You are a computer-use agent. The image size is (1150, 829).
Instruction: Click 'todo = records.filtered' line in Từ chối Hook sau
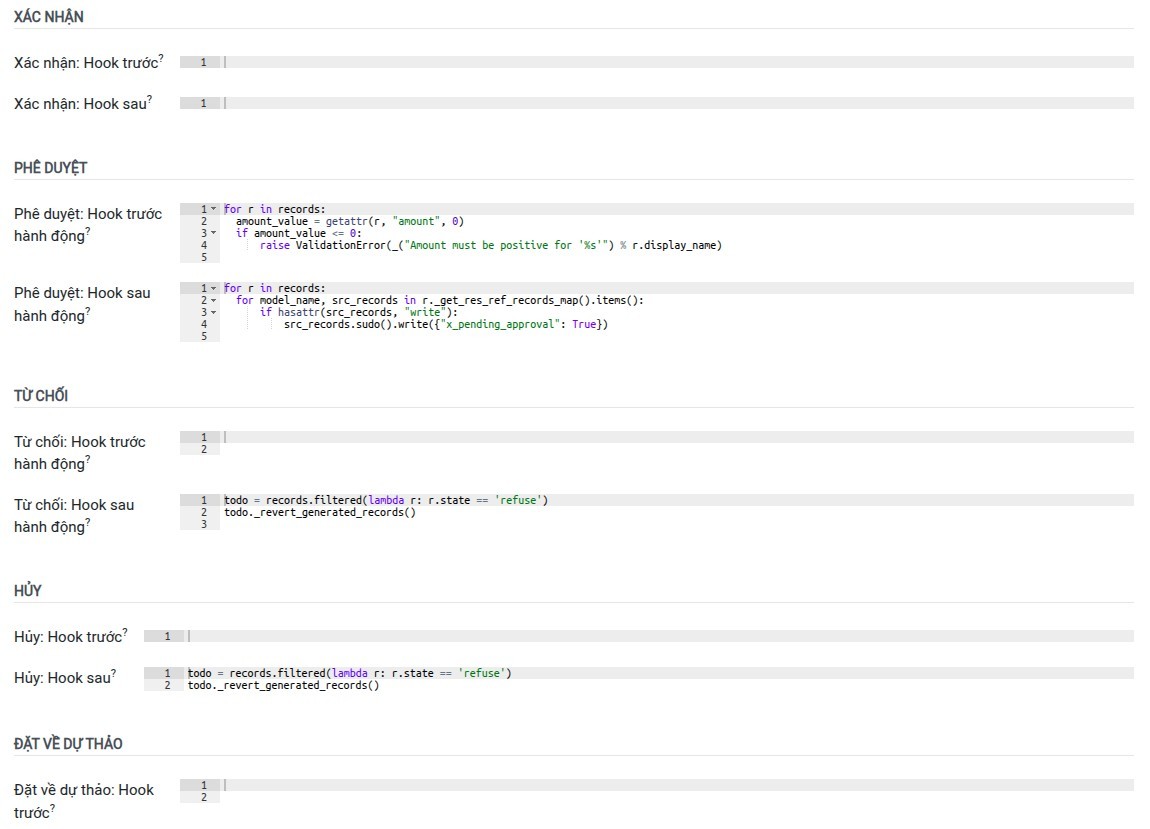pos(386,500)
